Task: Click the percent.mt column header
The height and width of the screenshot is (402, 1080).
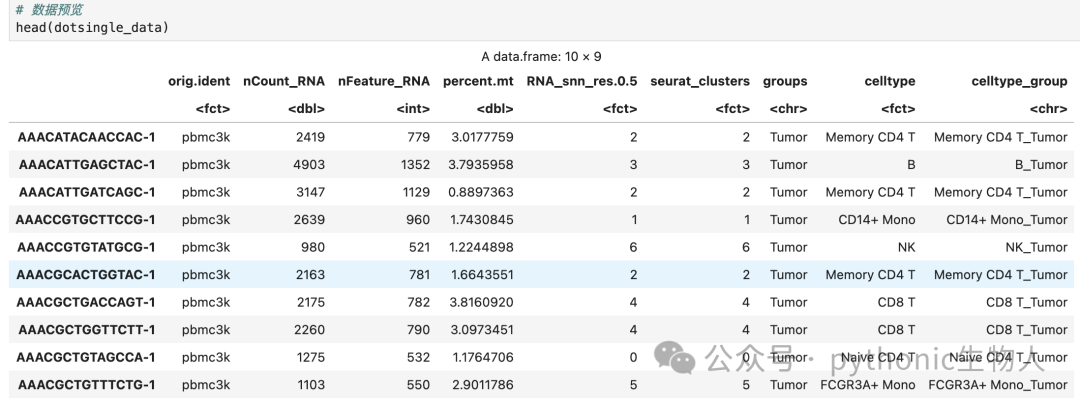Action: (x=478, y=81)
